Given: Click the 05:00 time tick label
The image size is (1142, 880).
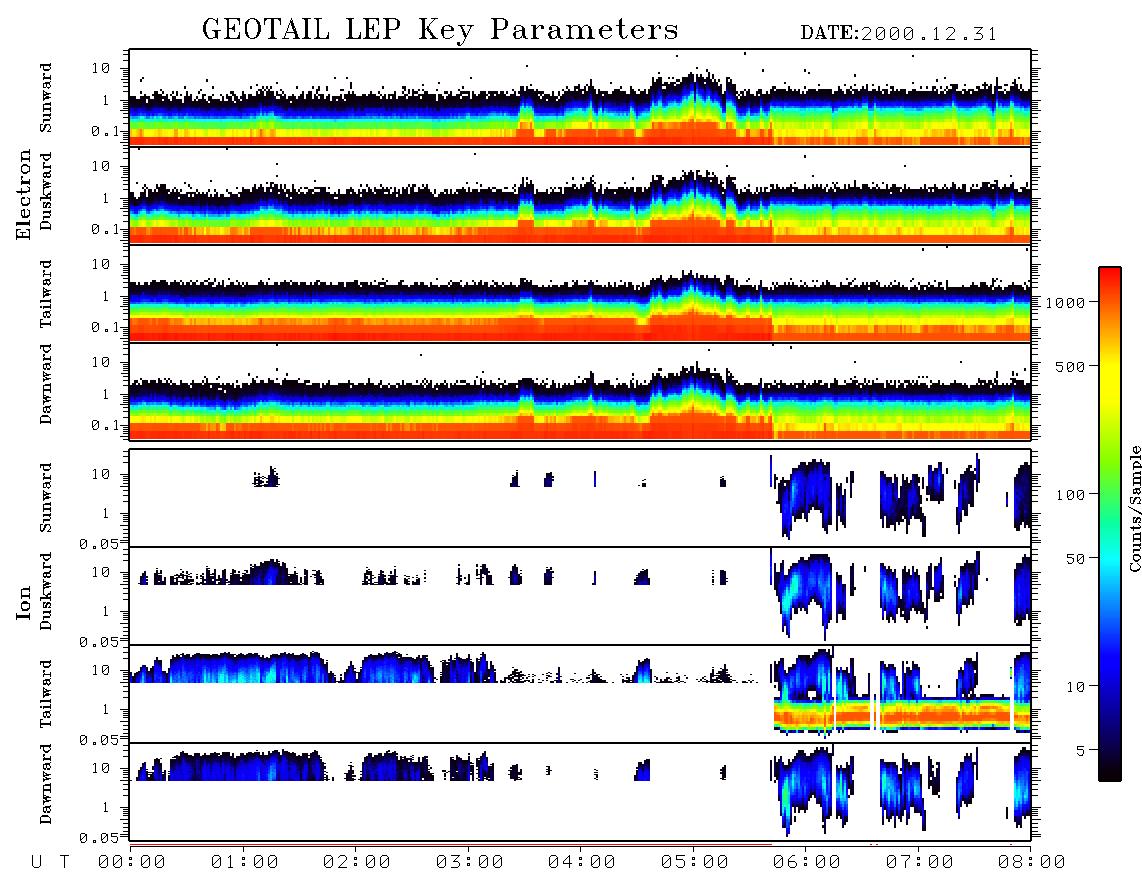Looking at the screenshot, I should click(695, 863).
